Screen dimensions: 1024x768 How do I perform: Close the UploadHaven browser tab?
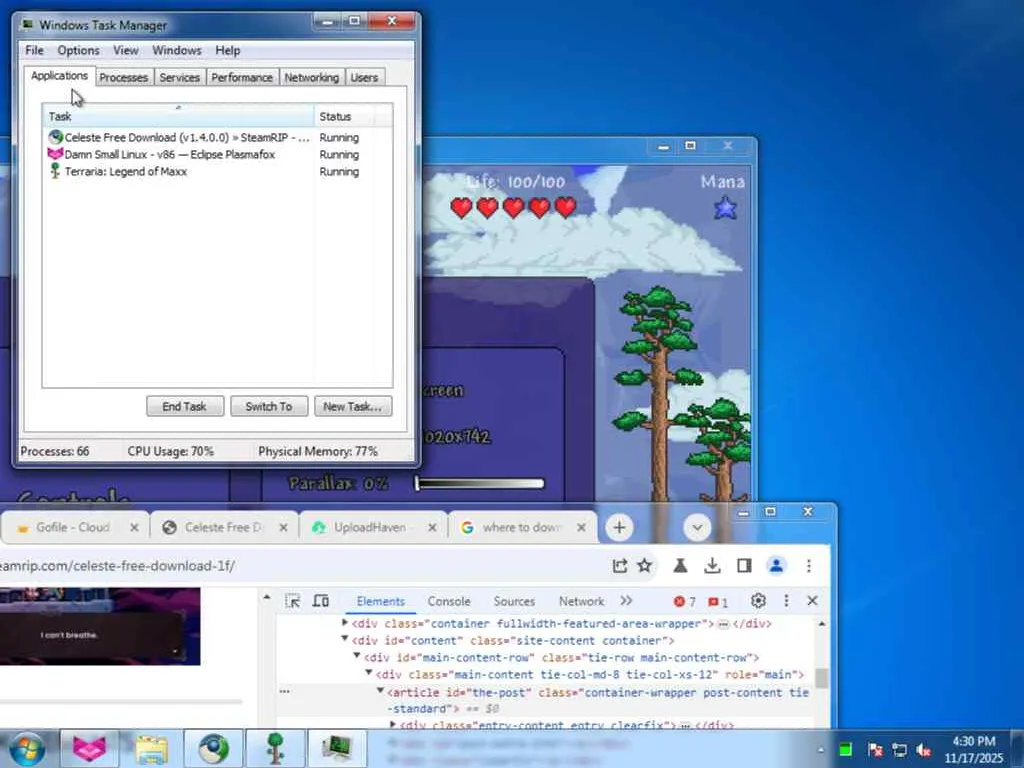(432, 527)
